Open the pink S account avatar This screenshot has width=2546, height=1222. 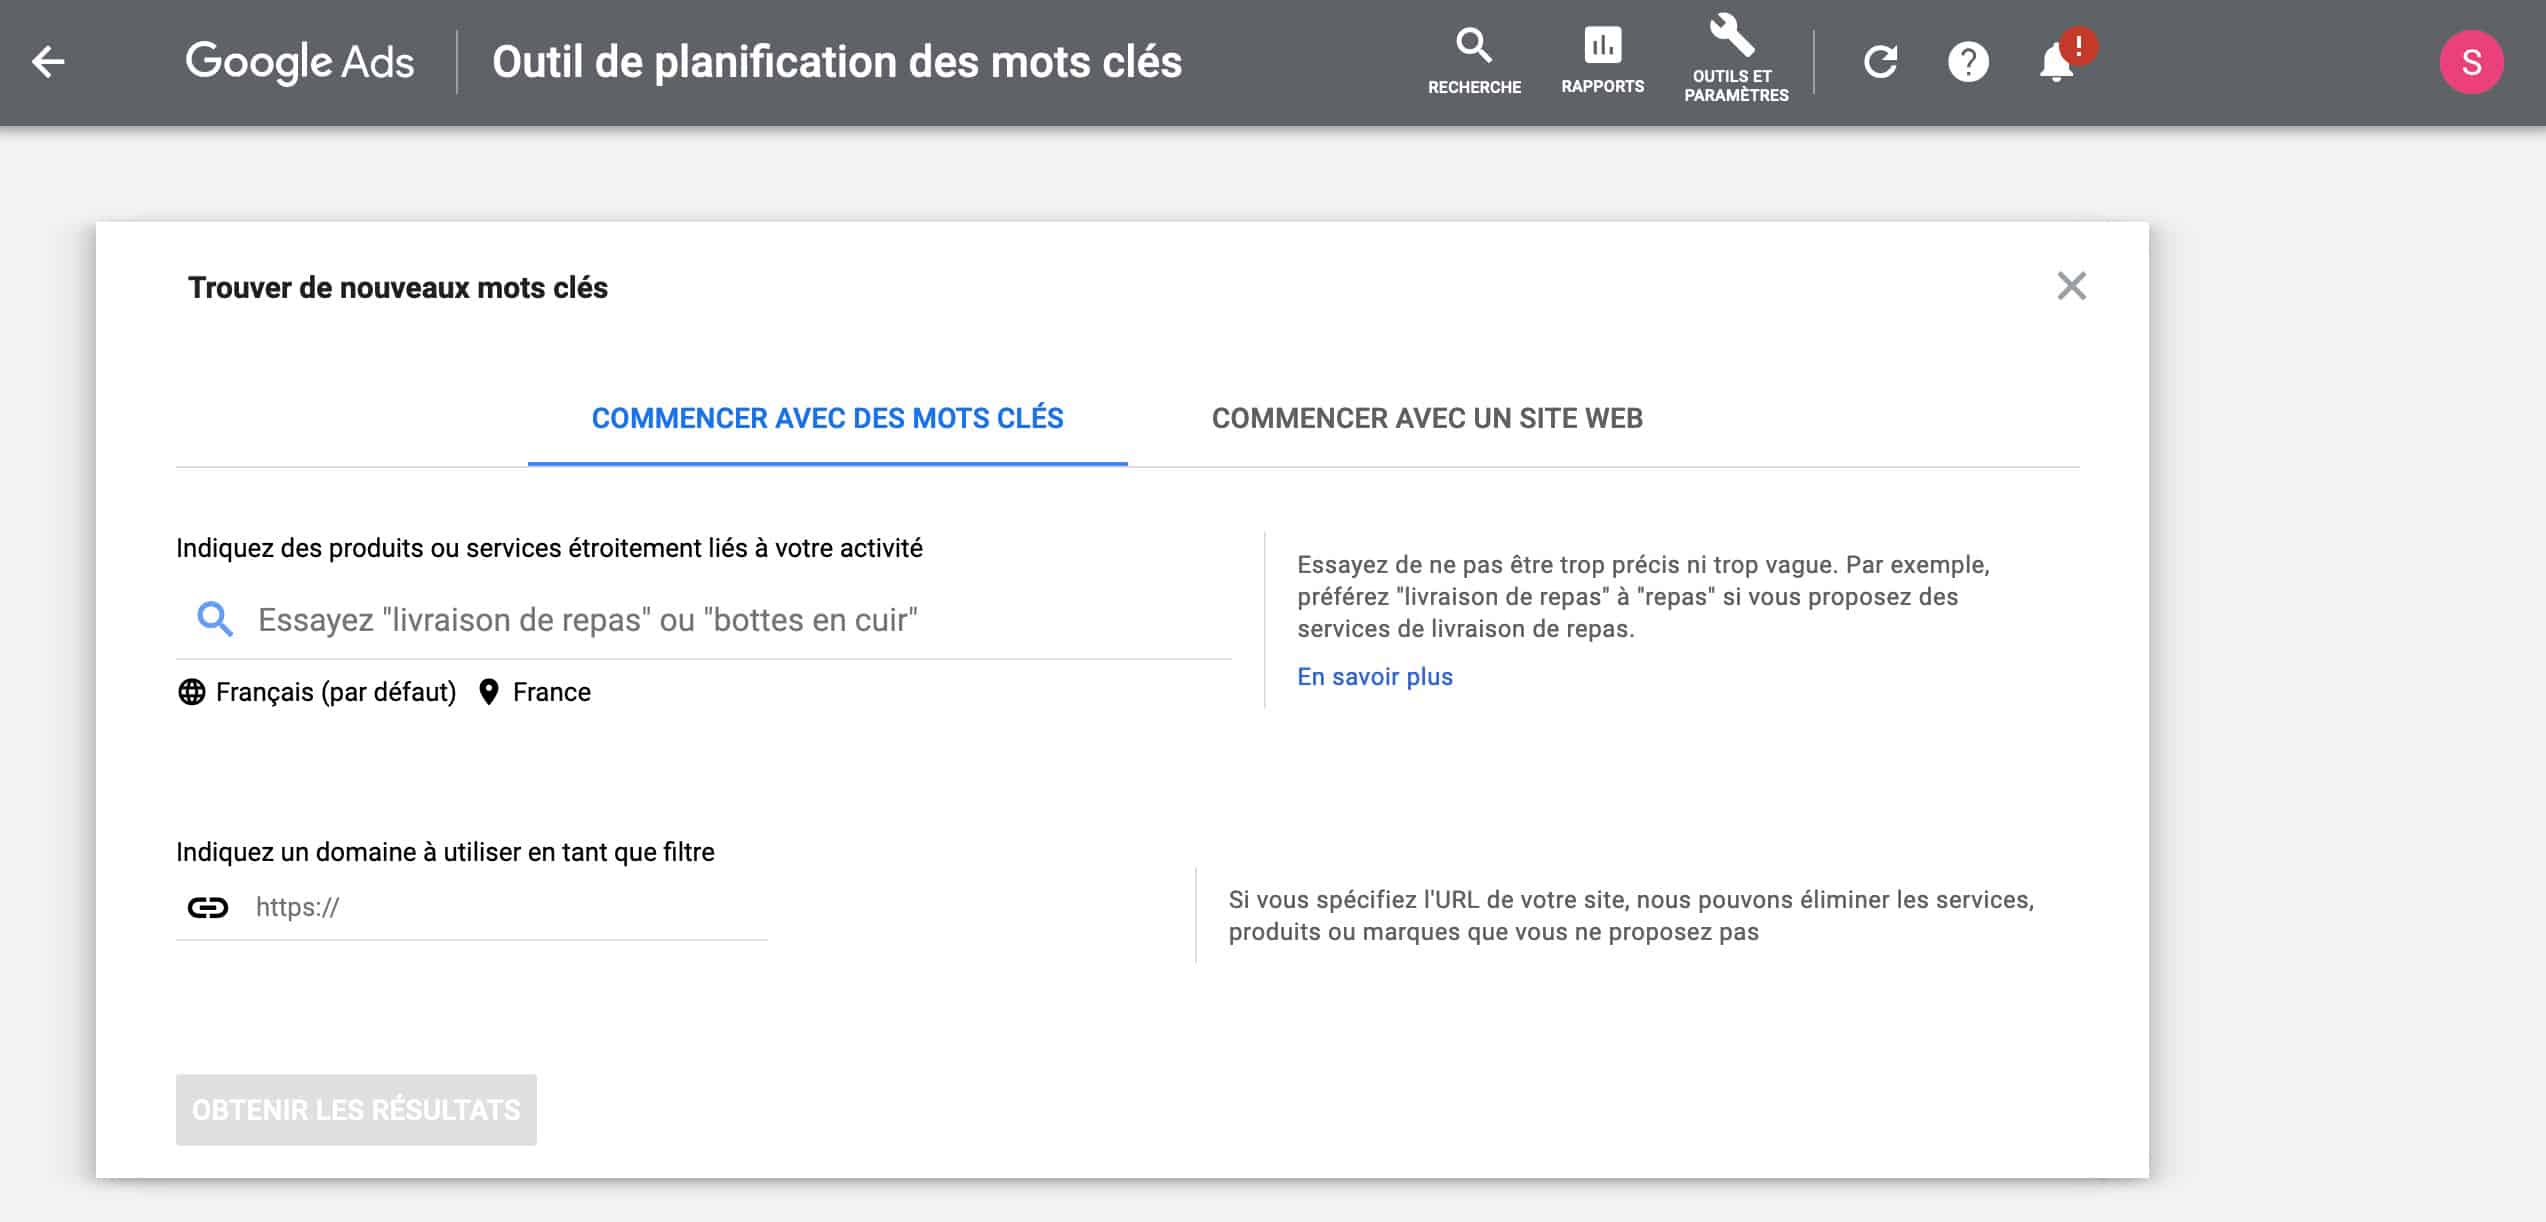(x=2471, y=62)
